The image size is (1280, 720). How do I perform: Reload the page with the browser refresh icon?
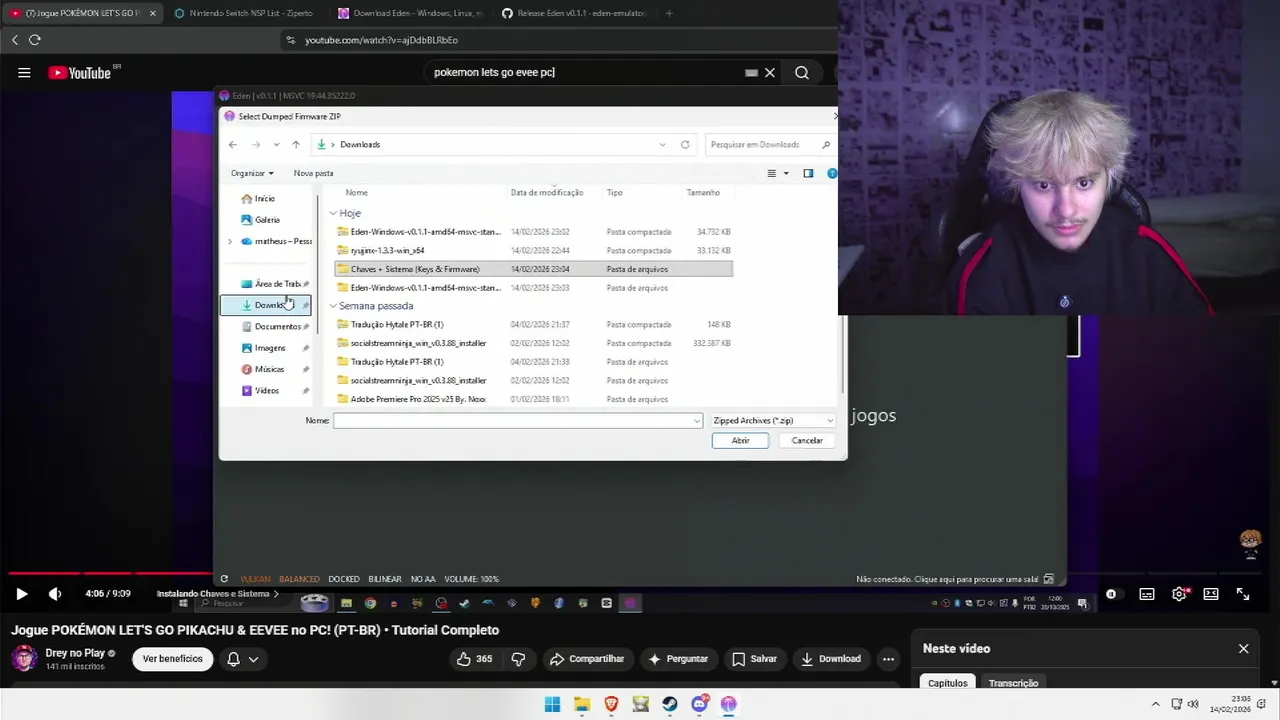35,40
